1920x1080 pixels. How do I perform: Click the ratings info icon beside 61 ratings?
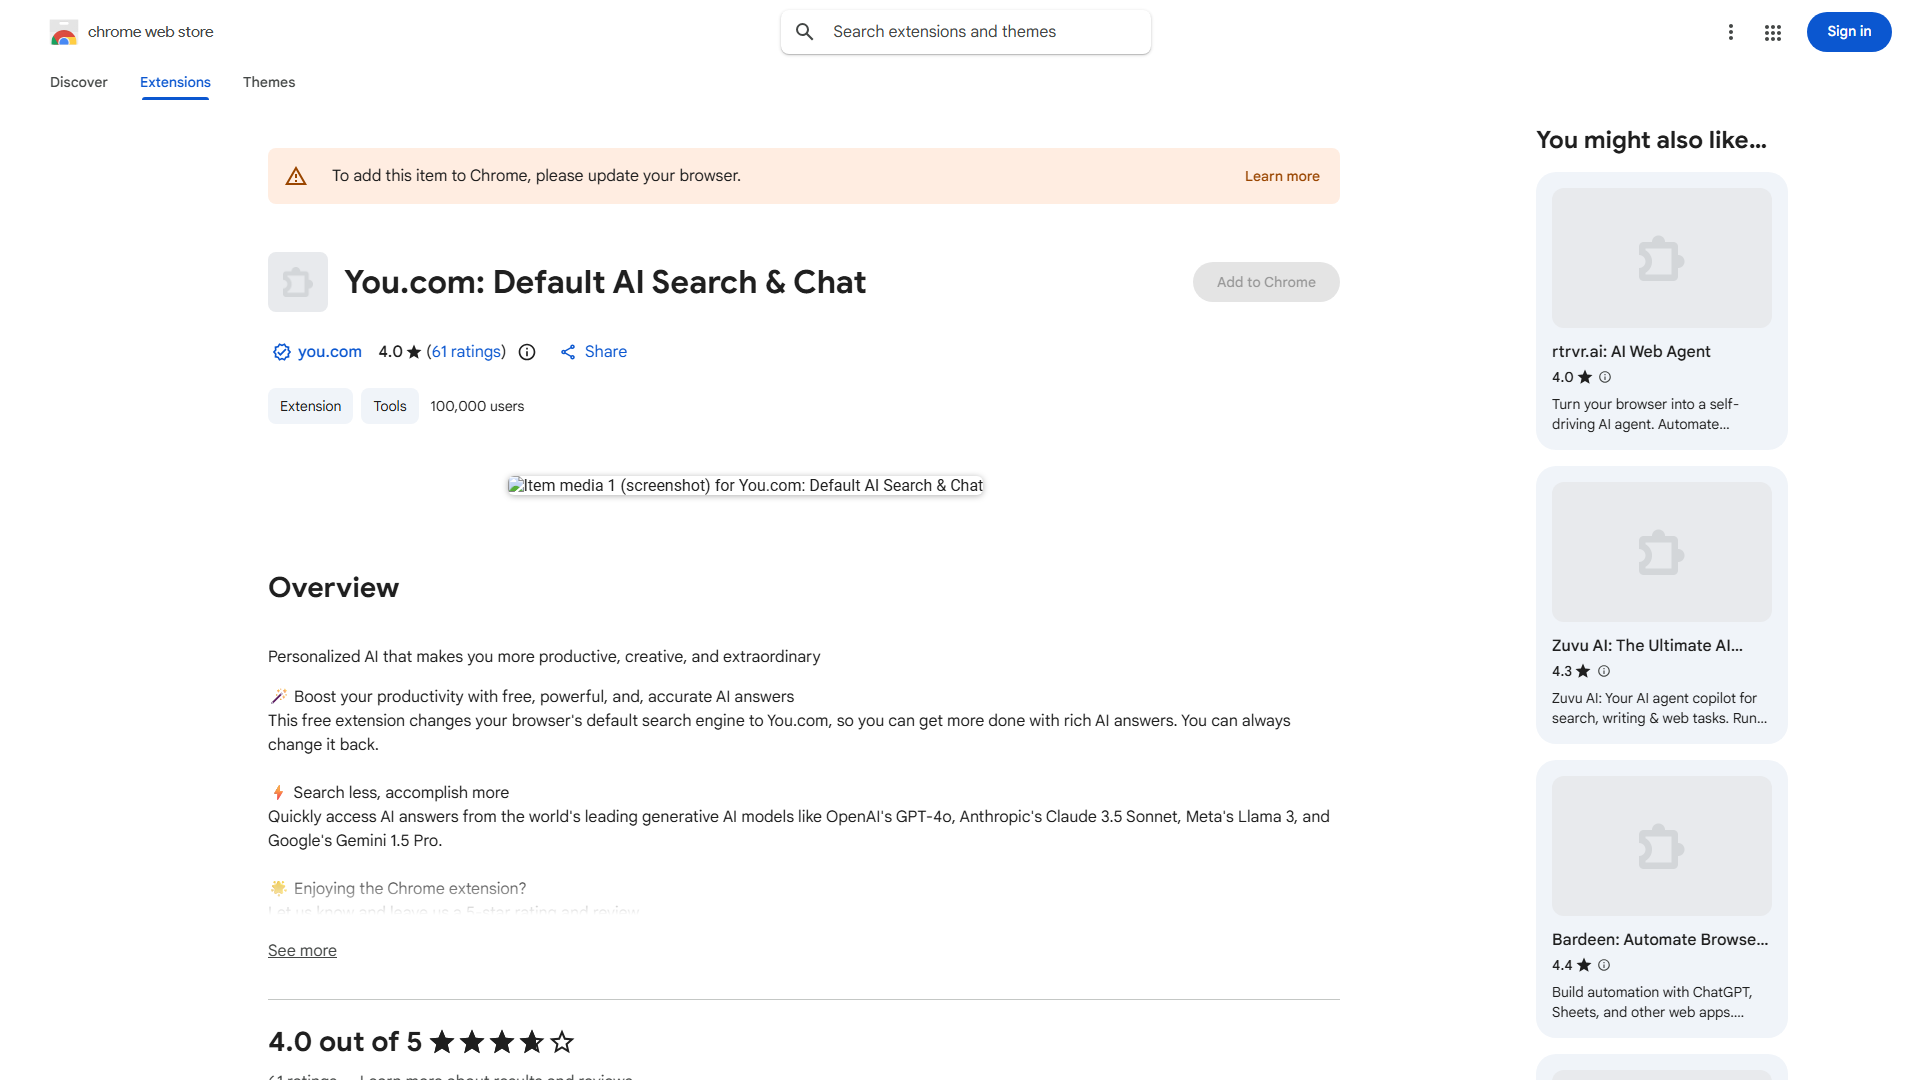pos(527,352)
